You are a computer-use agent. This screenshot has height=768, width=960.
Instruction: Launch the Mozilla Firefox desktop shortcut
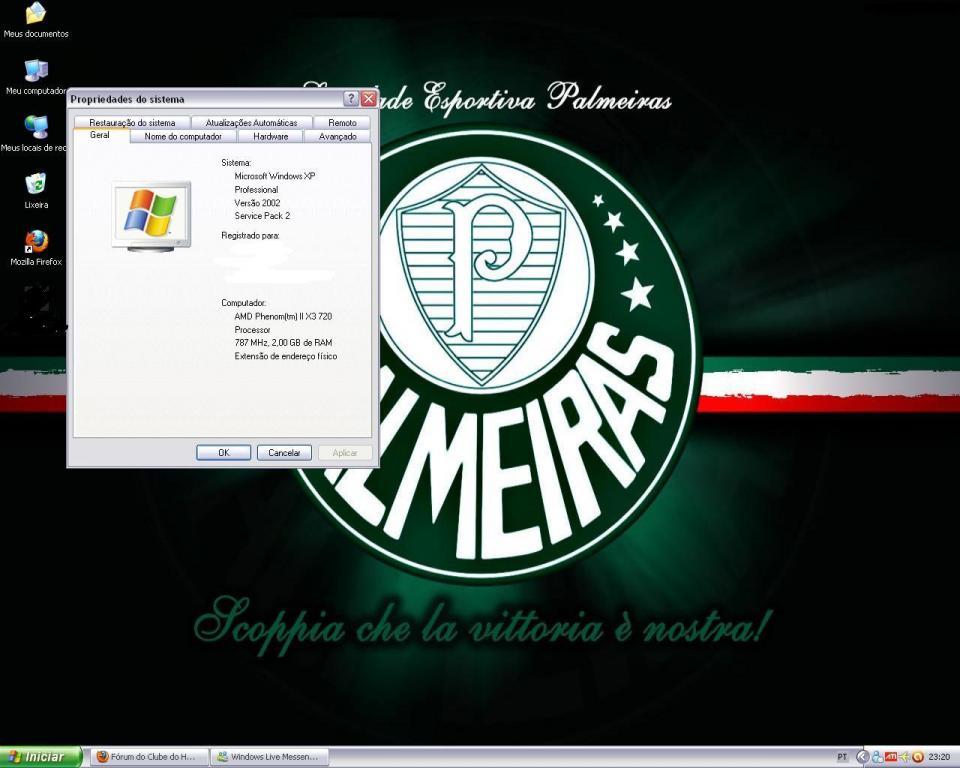pos(36,247)
